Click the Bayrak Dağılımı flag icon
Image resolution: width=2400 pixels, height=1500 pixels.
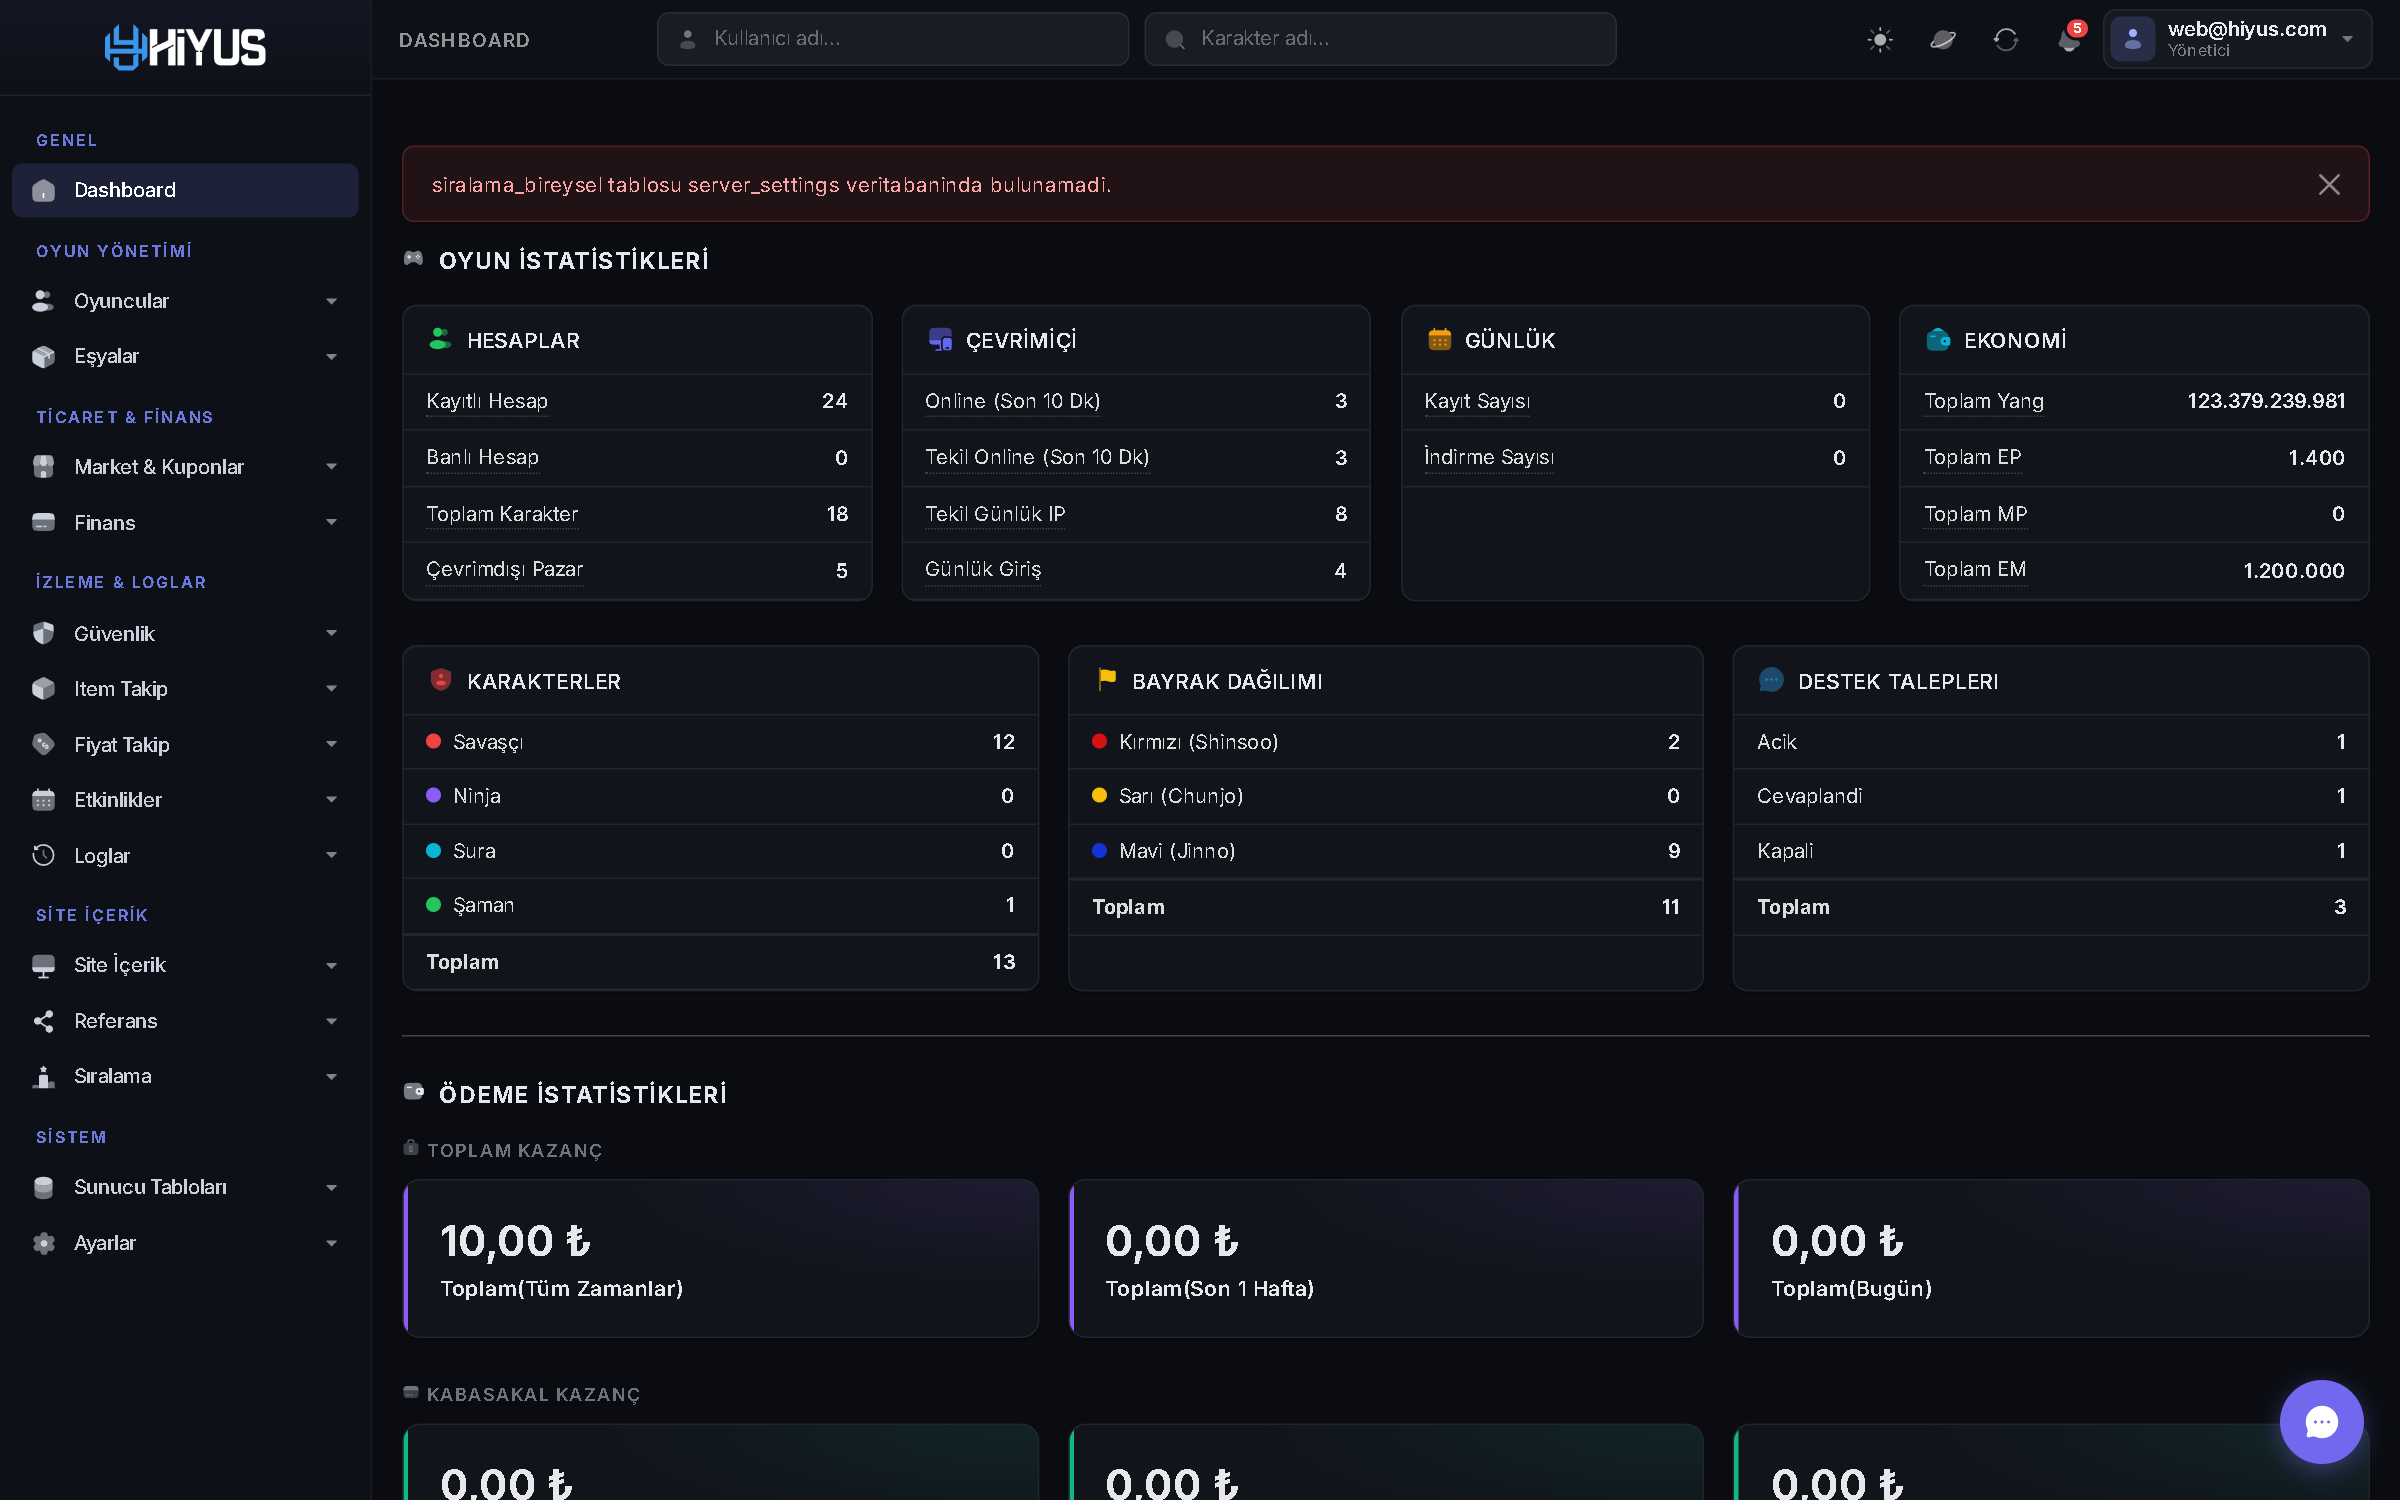point(1106,680)
